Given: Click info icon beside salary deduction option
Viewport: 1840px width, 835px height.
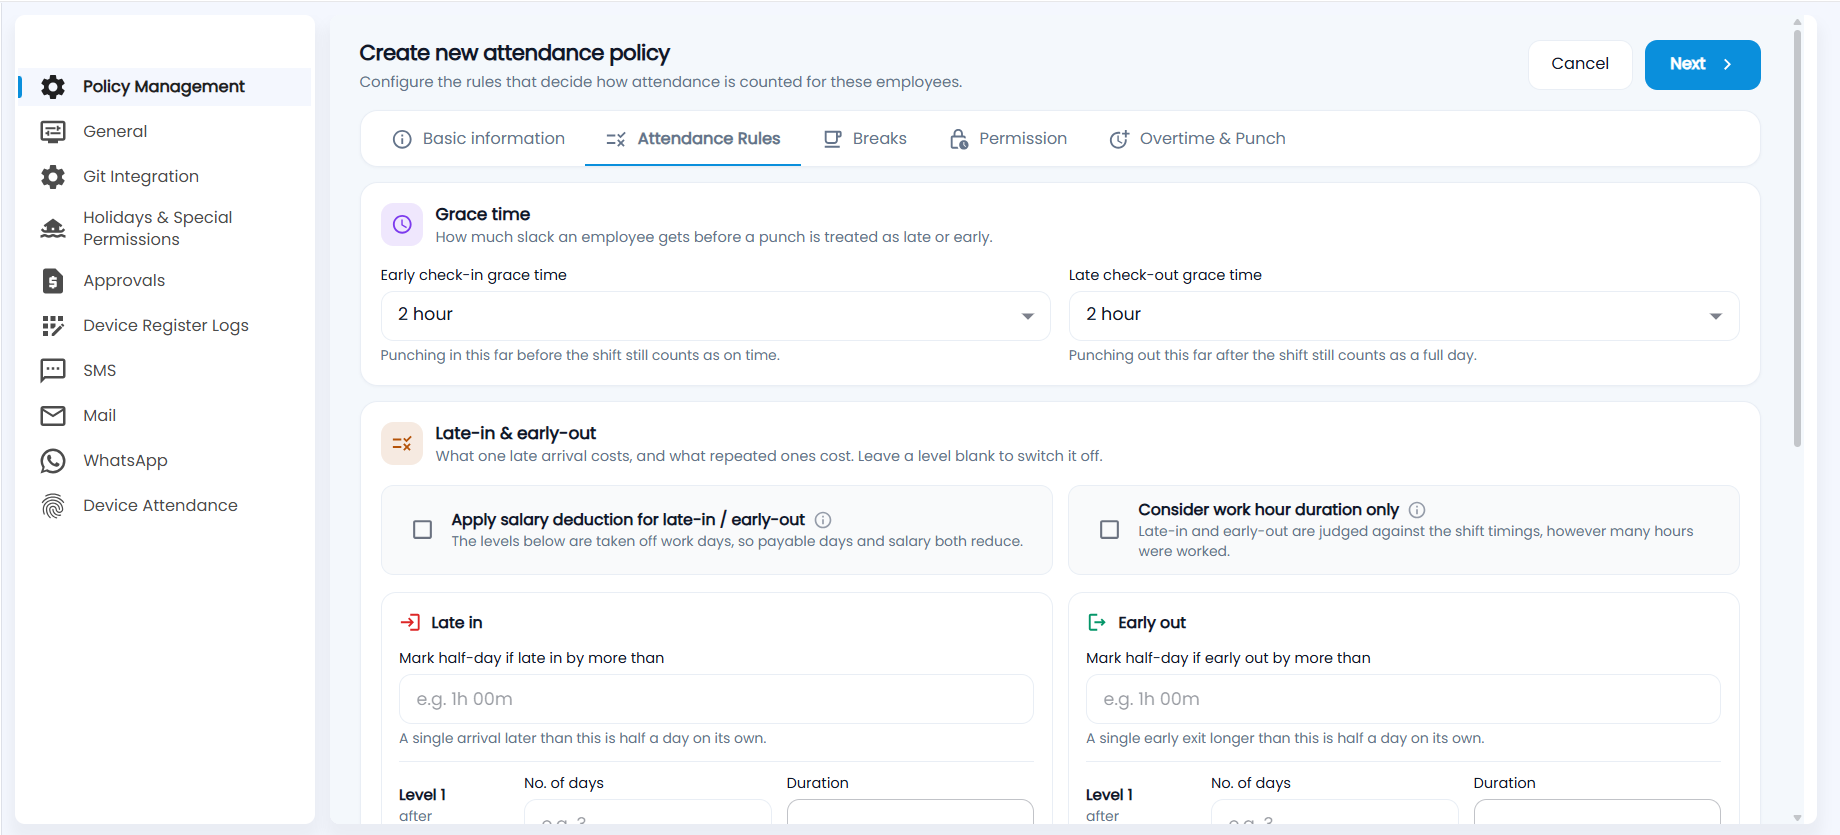Looking at the screenshot, I should point(823,520).
